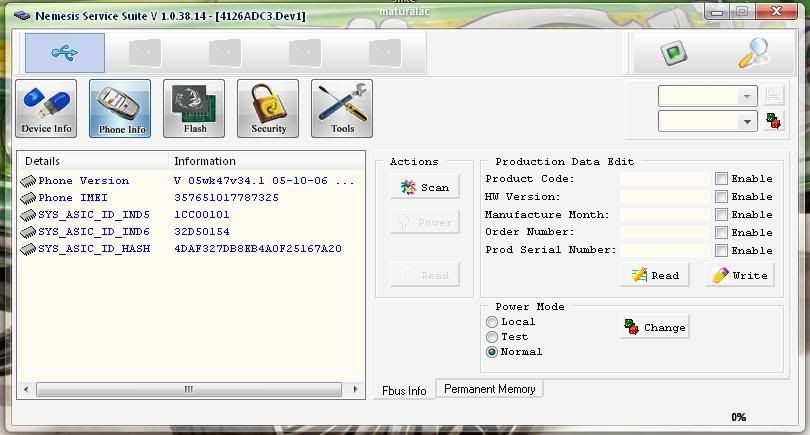Select the value 1CC00101

pyautogui.click(x=201, y=215)
